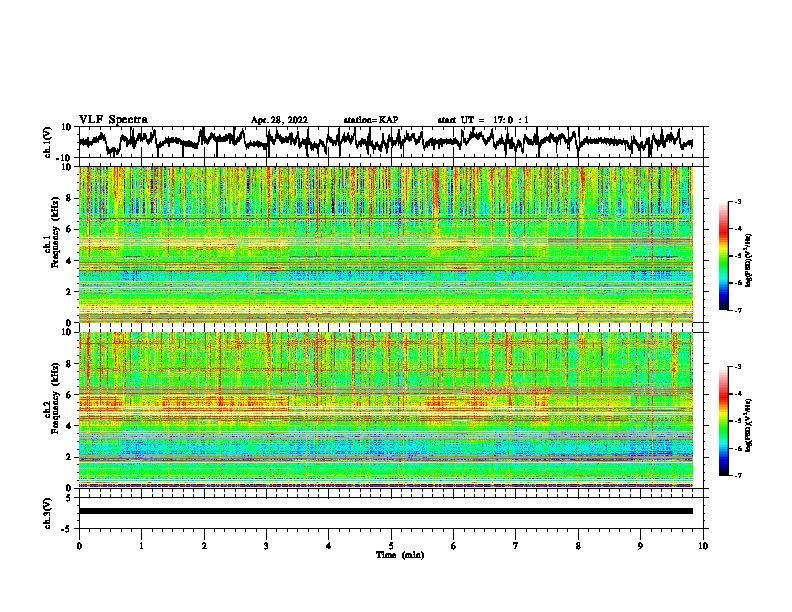Click the ch.1 voltage waveform trace panel
This screenshot has width=792, height=612.
(x=393, y=142)
